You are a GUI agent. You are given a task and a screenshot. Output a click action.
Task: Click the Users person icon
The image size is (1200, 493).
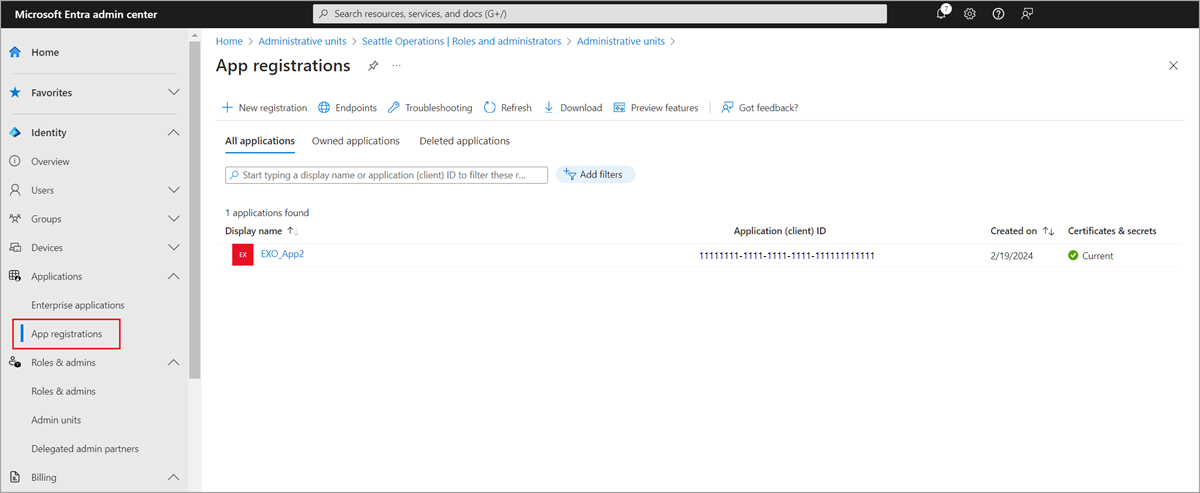tap(15, 190)
